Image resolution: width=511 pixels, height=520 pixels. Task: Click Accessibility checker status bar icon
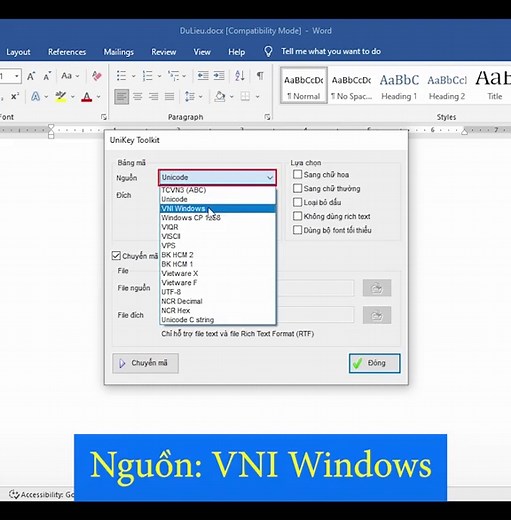point(14,494)
